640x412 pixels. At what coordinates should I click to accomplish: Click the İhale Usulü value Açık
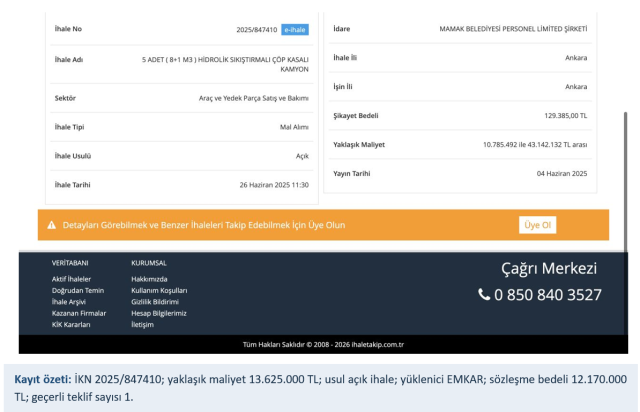(302, 156)
